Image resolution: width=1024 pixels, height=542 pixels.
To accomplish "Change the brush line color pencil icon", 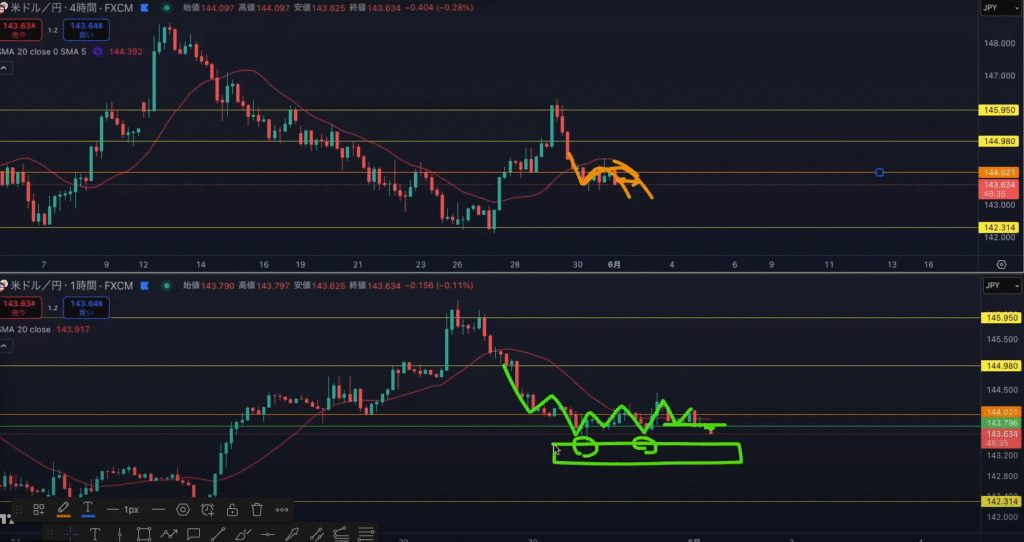I will point(63,509).
